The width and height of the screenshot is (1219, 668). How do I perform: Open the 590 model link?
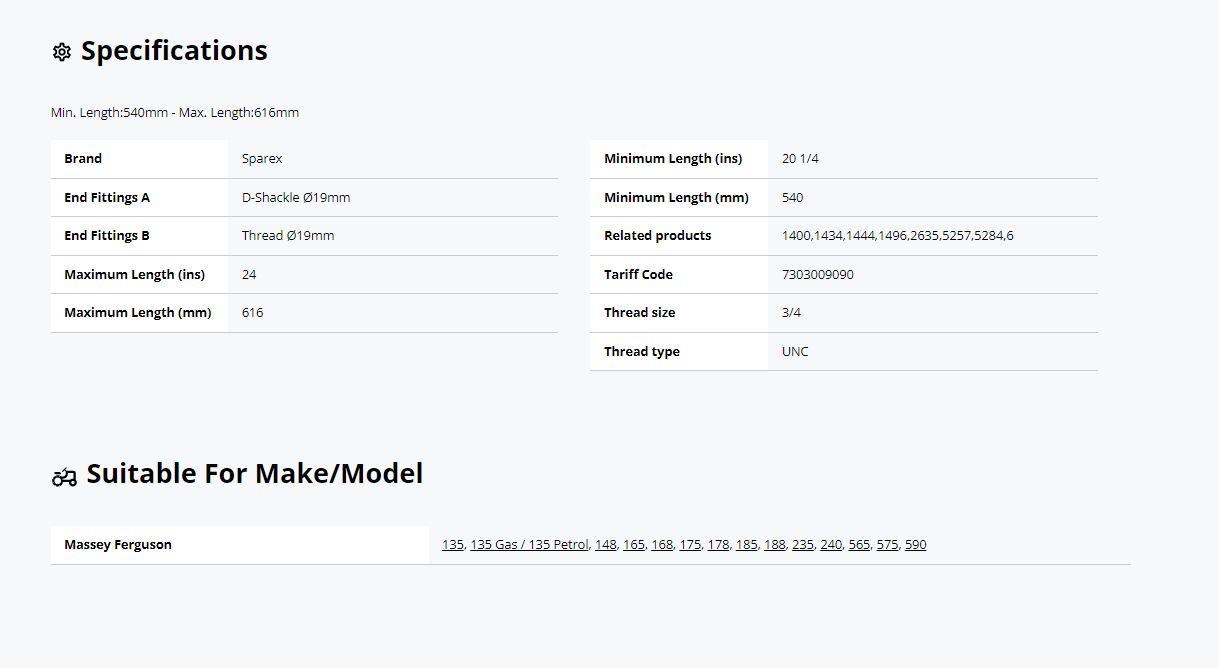[915, 545]
